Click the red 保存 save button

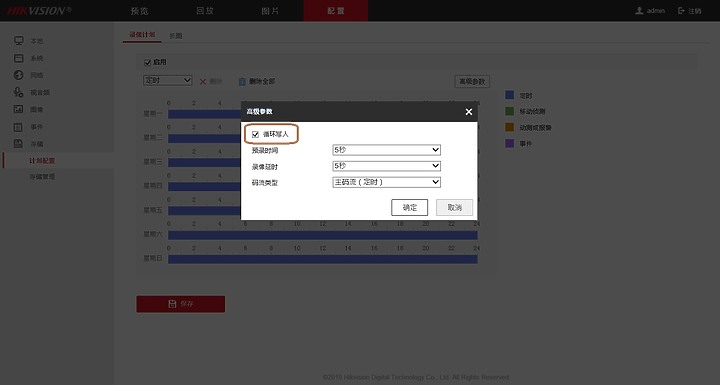pos(180,304)
